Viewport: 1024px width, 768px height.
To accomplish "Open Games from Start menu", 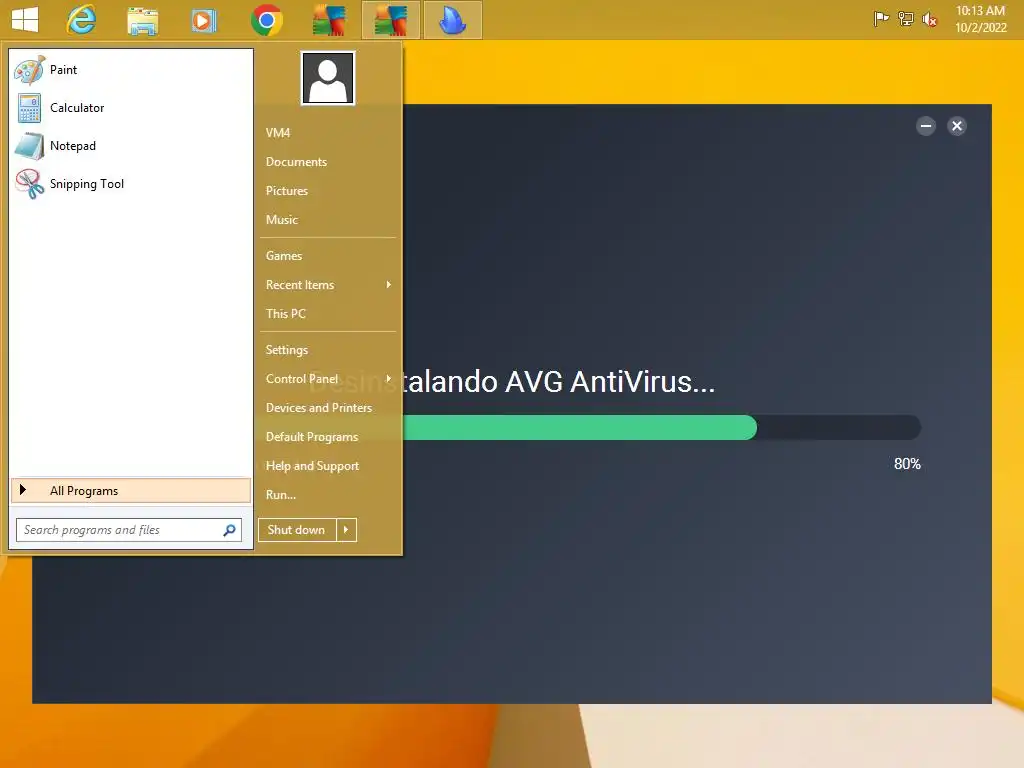I will tap(283, 256).
